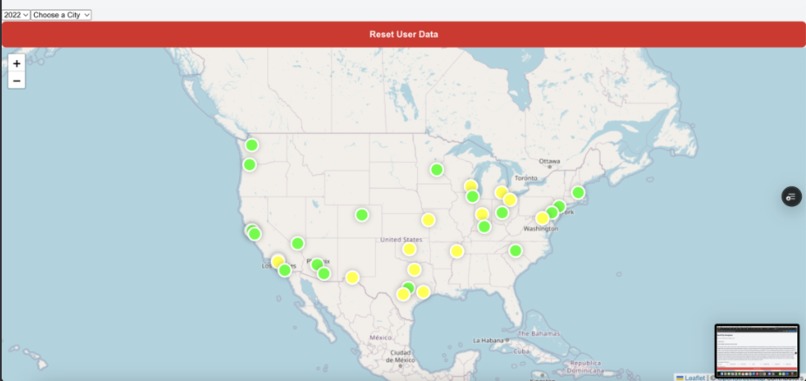The image size is (806, 381).
Task: Select the green Tucson marker in southern Arizona
Action: tap(323, 274)
